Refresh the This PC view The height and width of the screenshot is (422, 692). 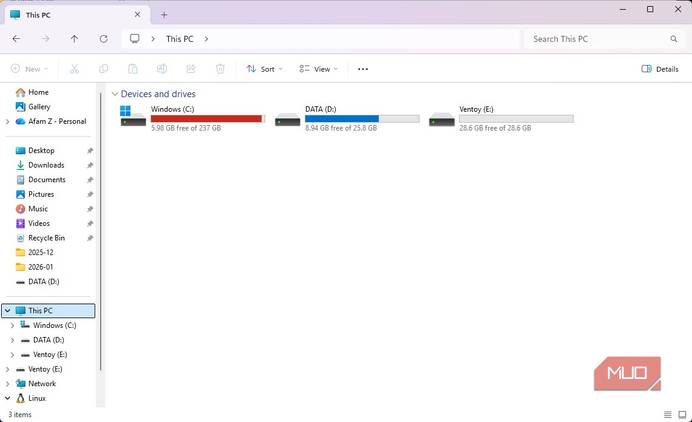click(x=104, y=39)
